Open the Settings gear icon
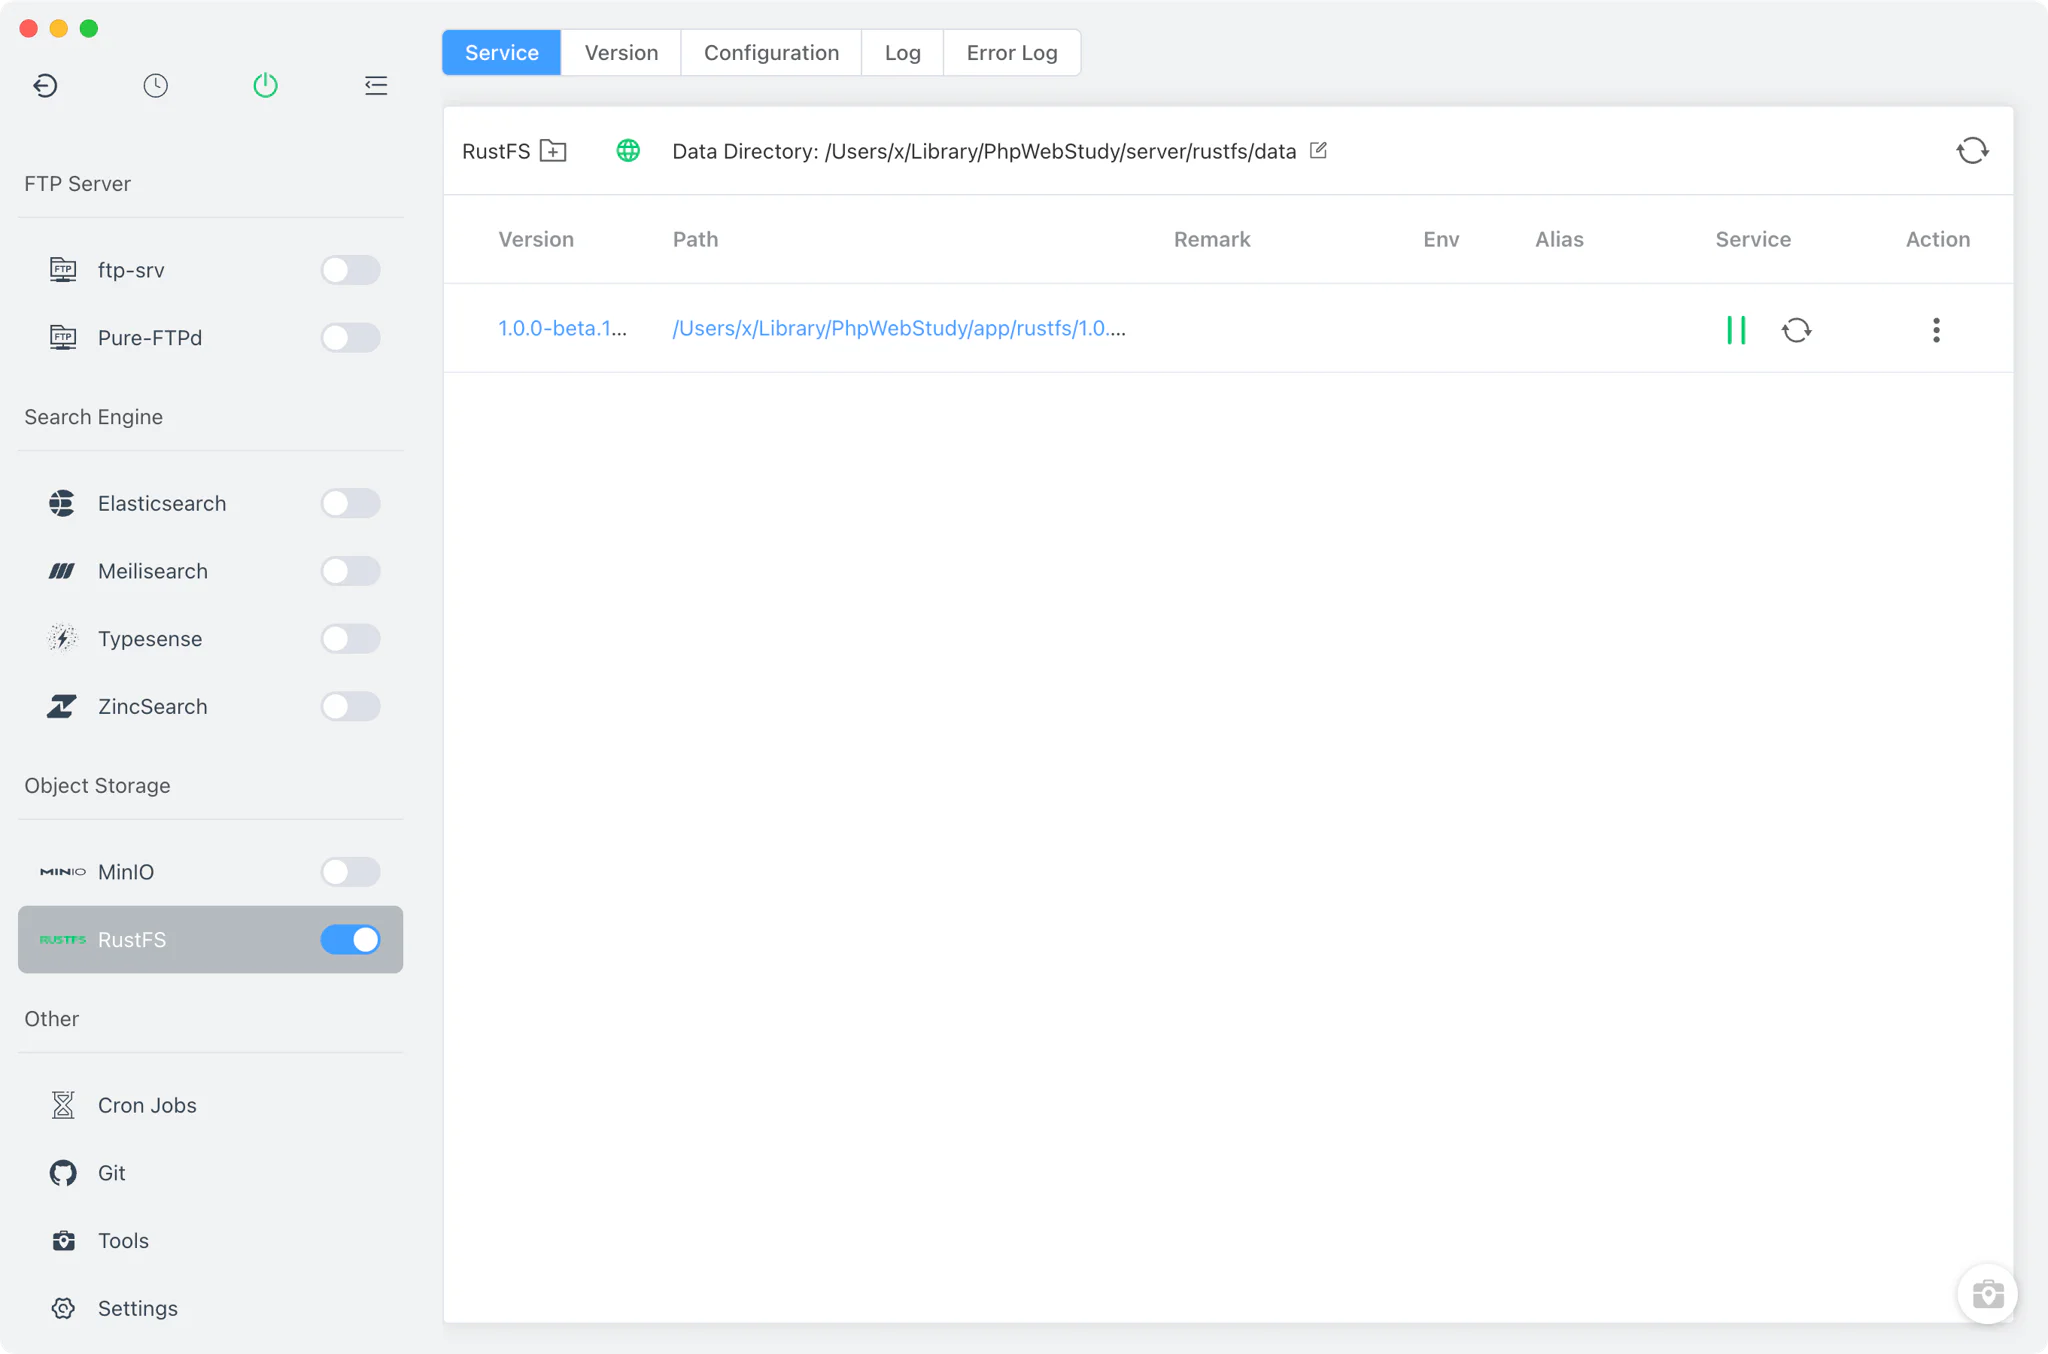This screenshot has height=1354, width=2048. click(x=63, y=1308)
